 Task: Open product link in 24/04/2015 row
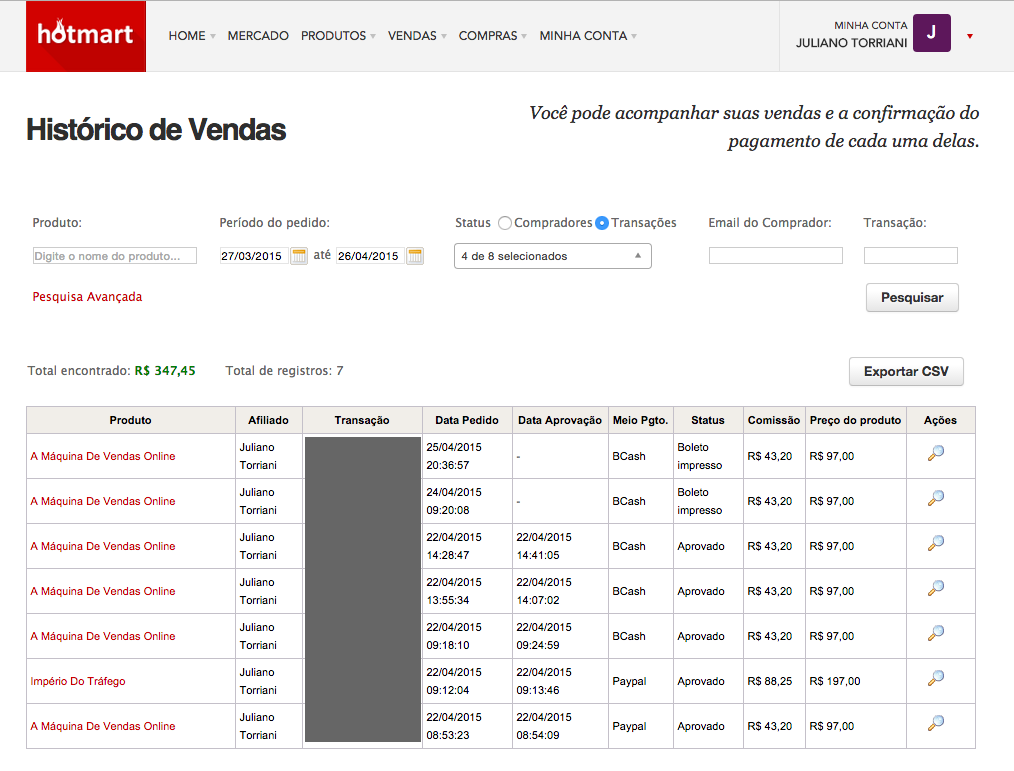[103, 501]
